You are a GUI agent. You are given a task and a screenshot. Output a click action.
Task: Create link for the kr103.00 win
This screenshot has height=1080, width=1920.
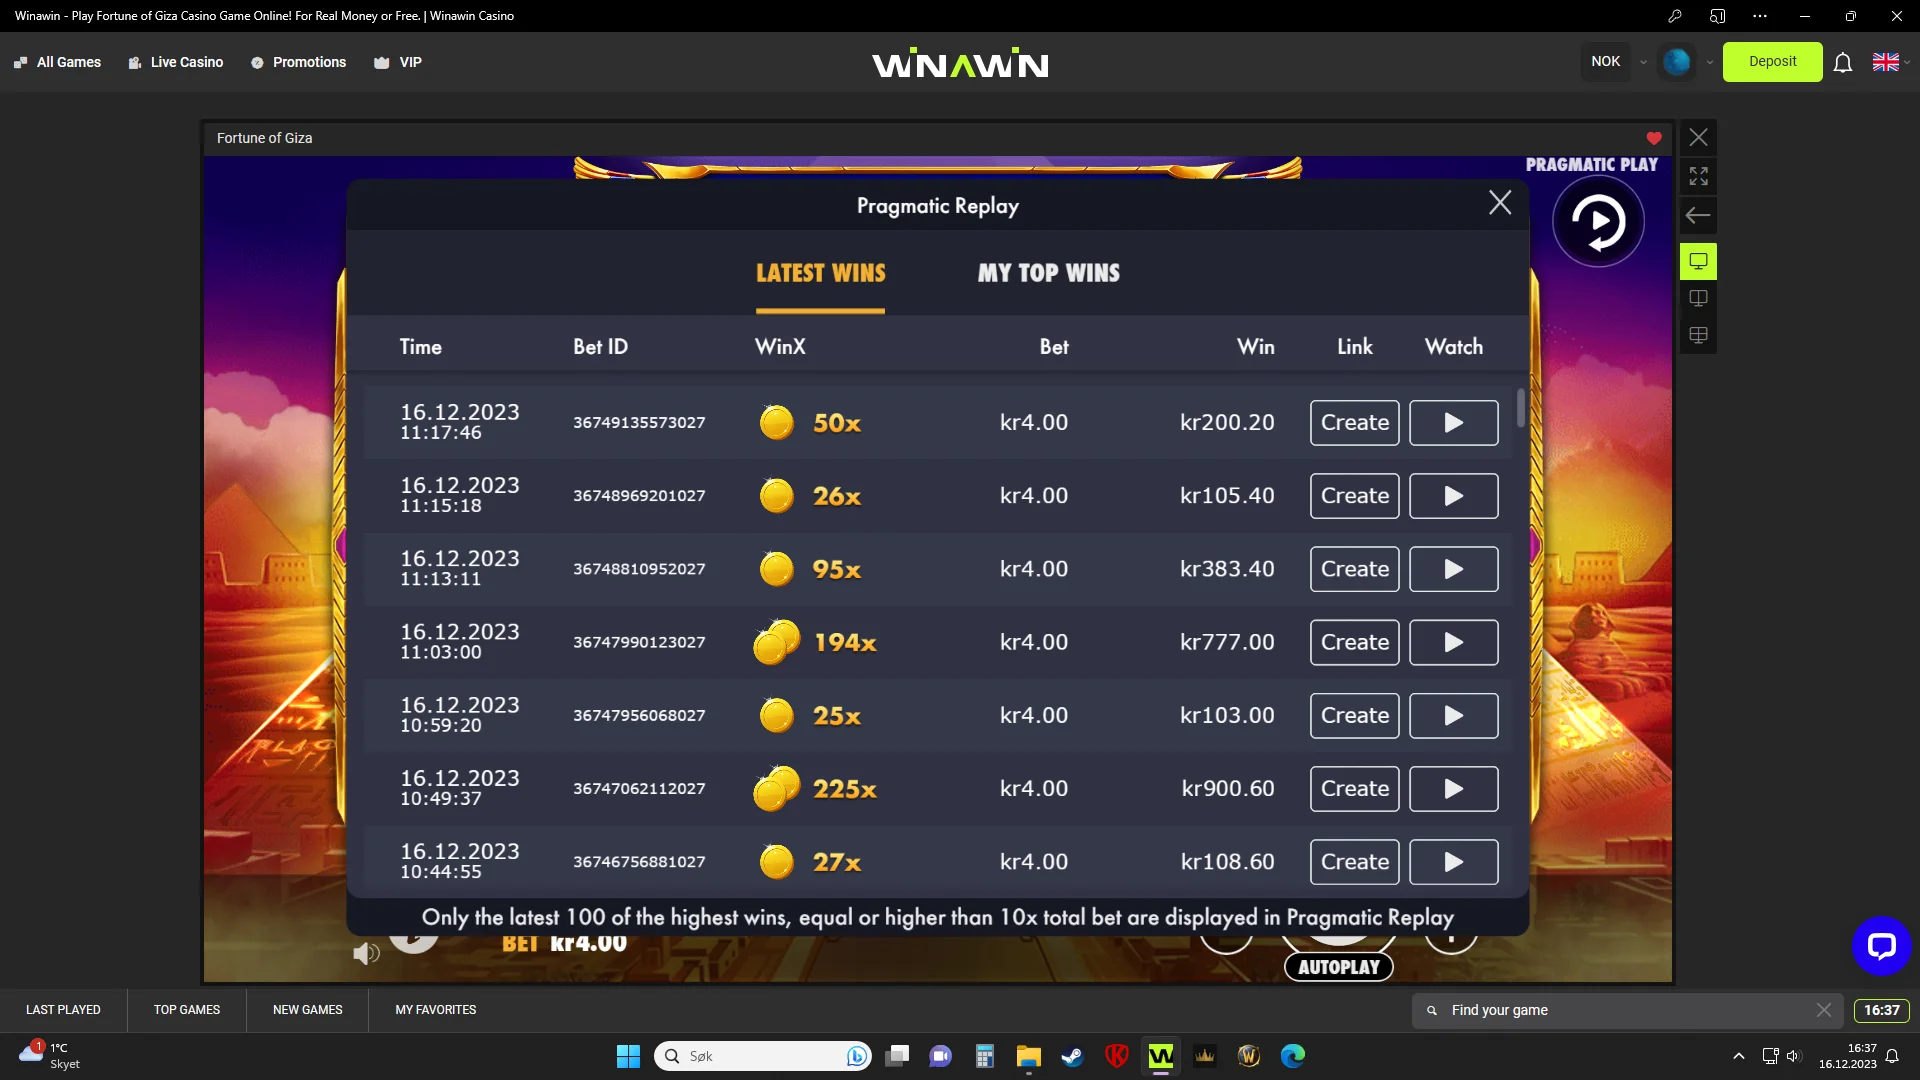click(1354, 716)
